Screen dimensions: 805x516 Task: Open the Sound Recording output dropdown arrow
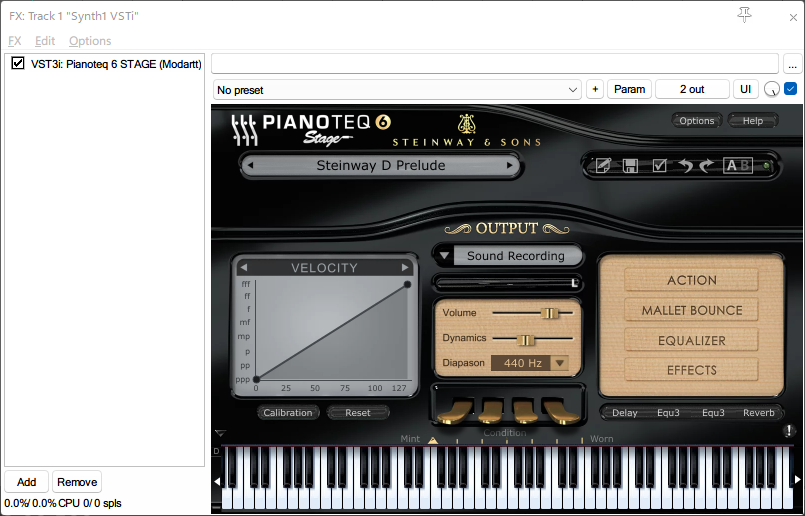click(444, 256)
